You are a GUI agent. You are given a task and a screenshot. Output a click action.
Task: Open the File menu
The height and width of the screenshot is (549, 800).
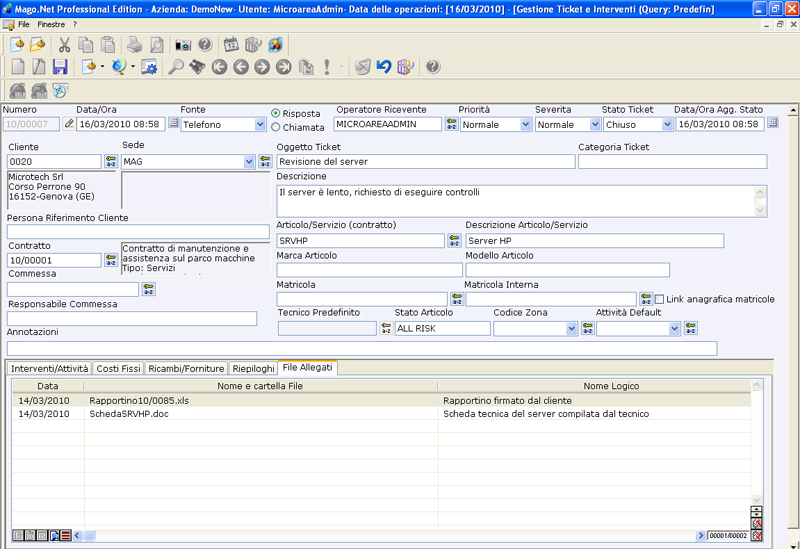(23, 24)
